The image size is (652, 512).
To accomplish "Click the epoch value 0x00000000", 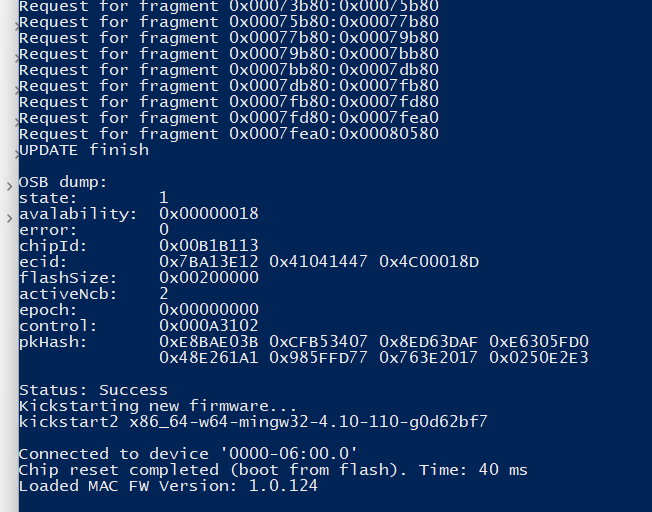I will (209, 310).
